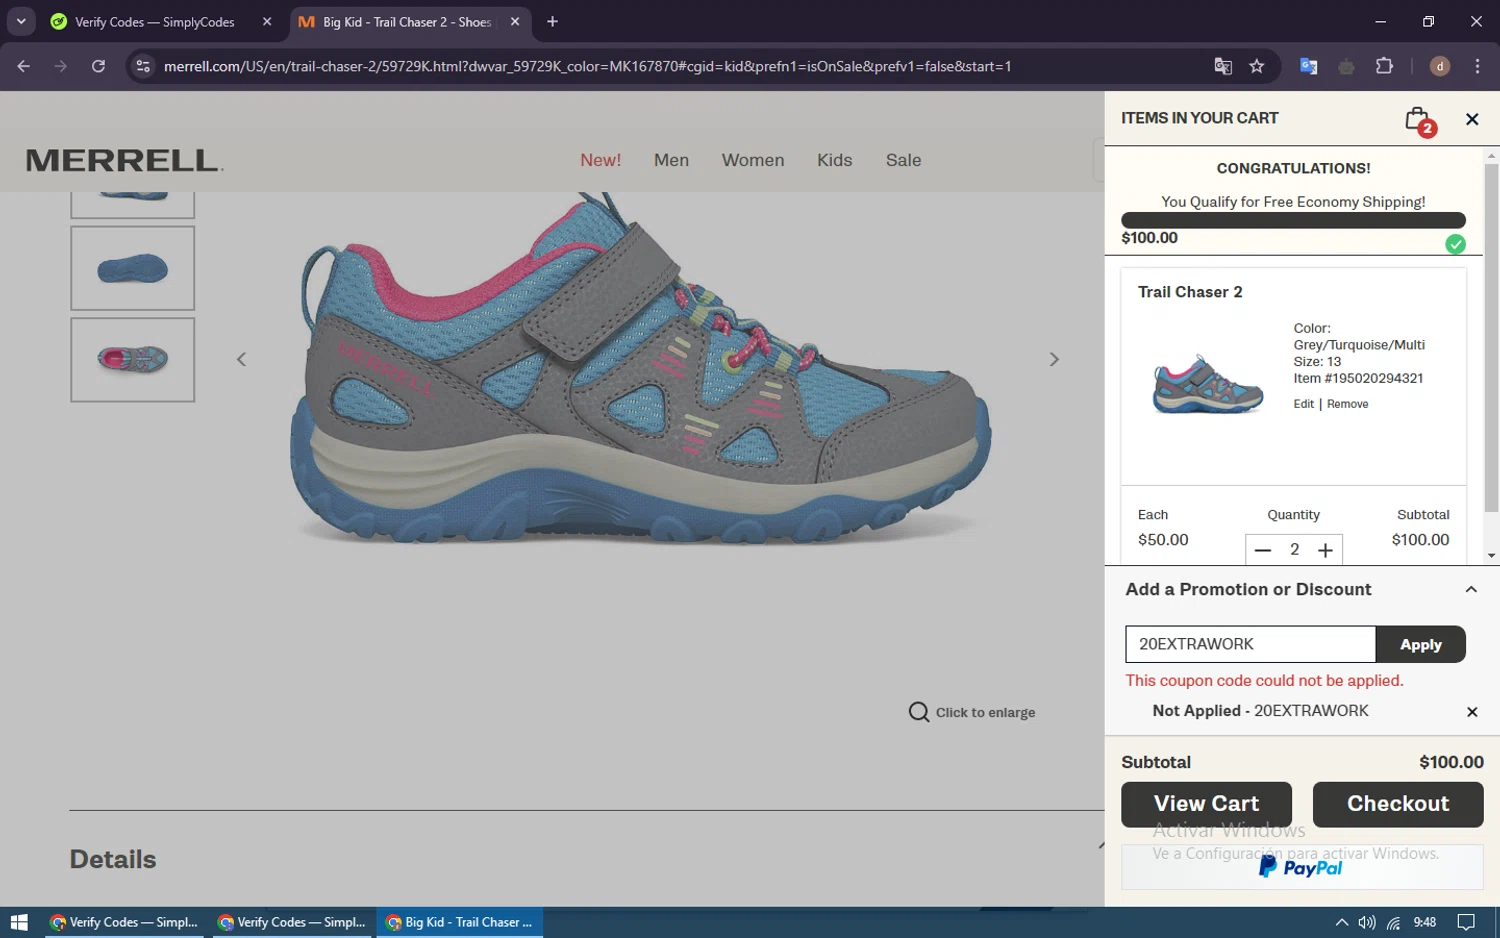
Task: Edit the Trail Chaser 2 cart item
Action: coord(1303,404)
